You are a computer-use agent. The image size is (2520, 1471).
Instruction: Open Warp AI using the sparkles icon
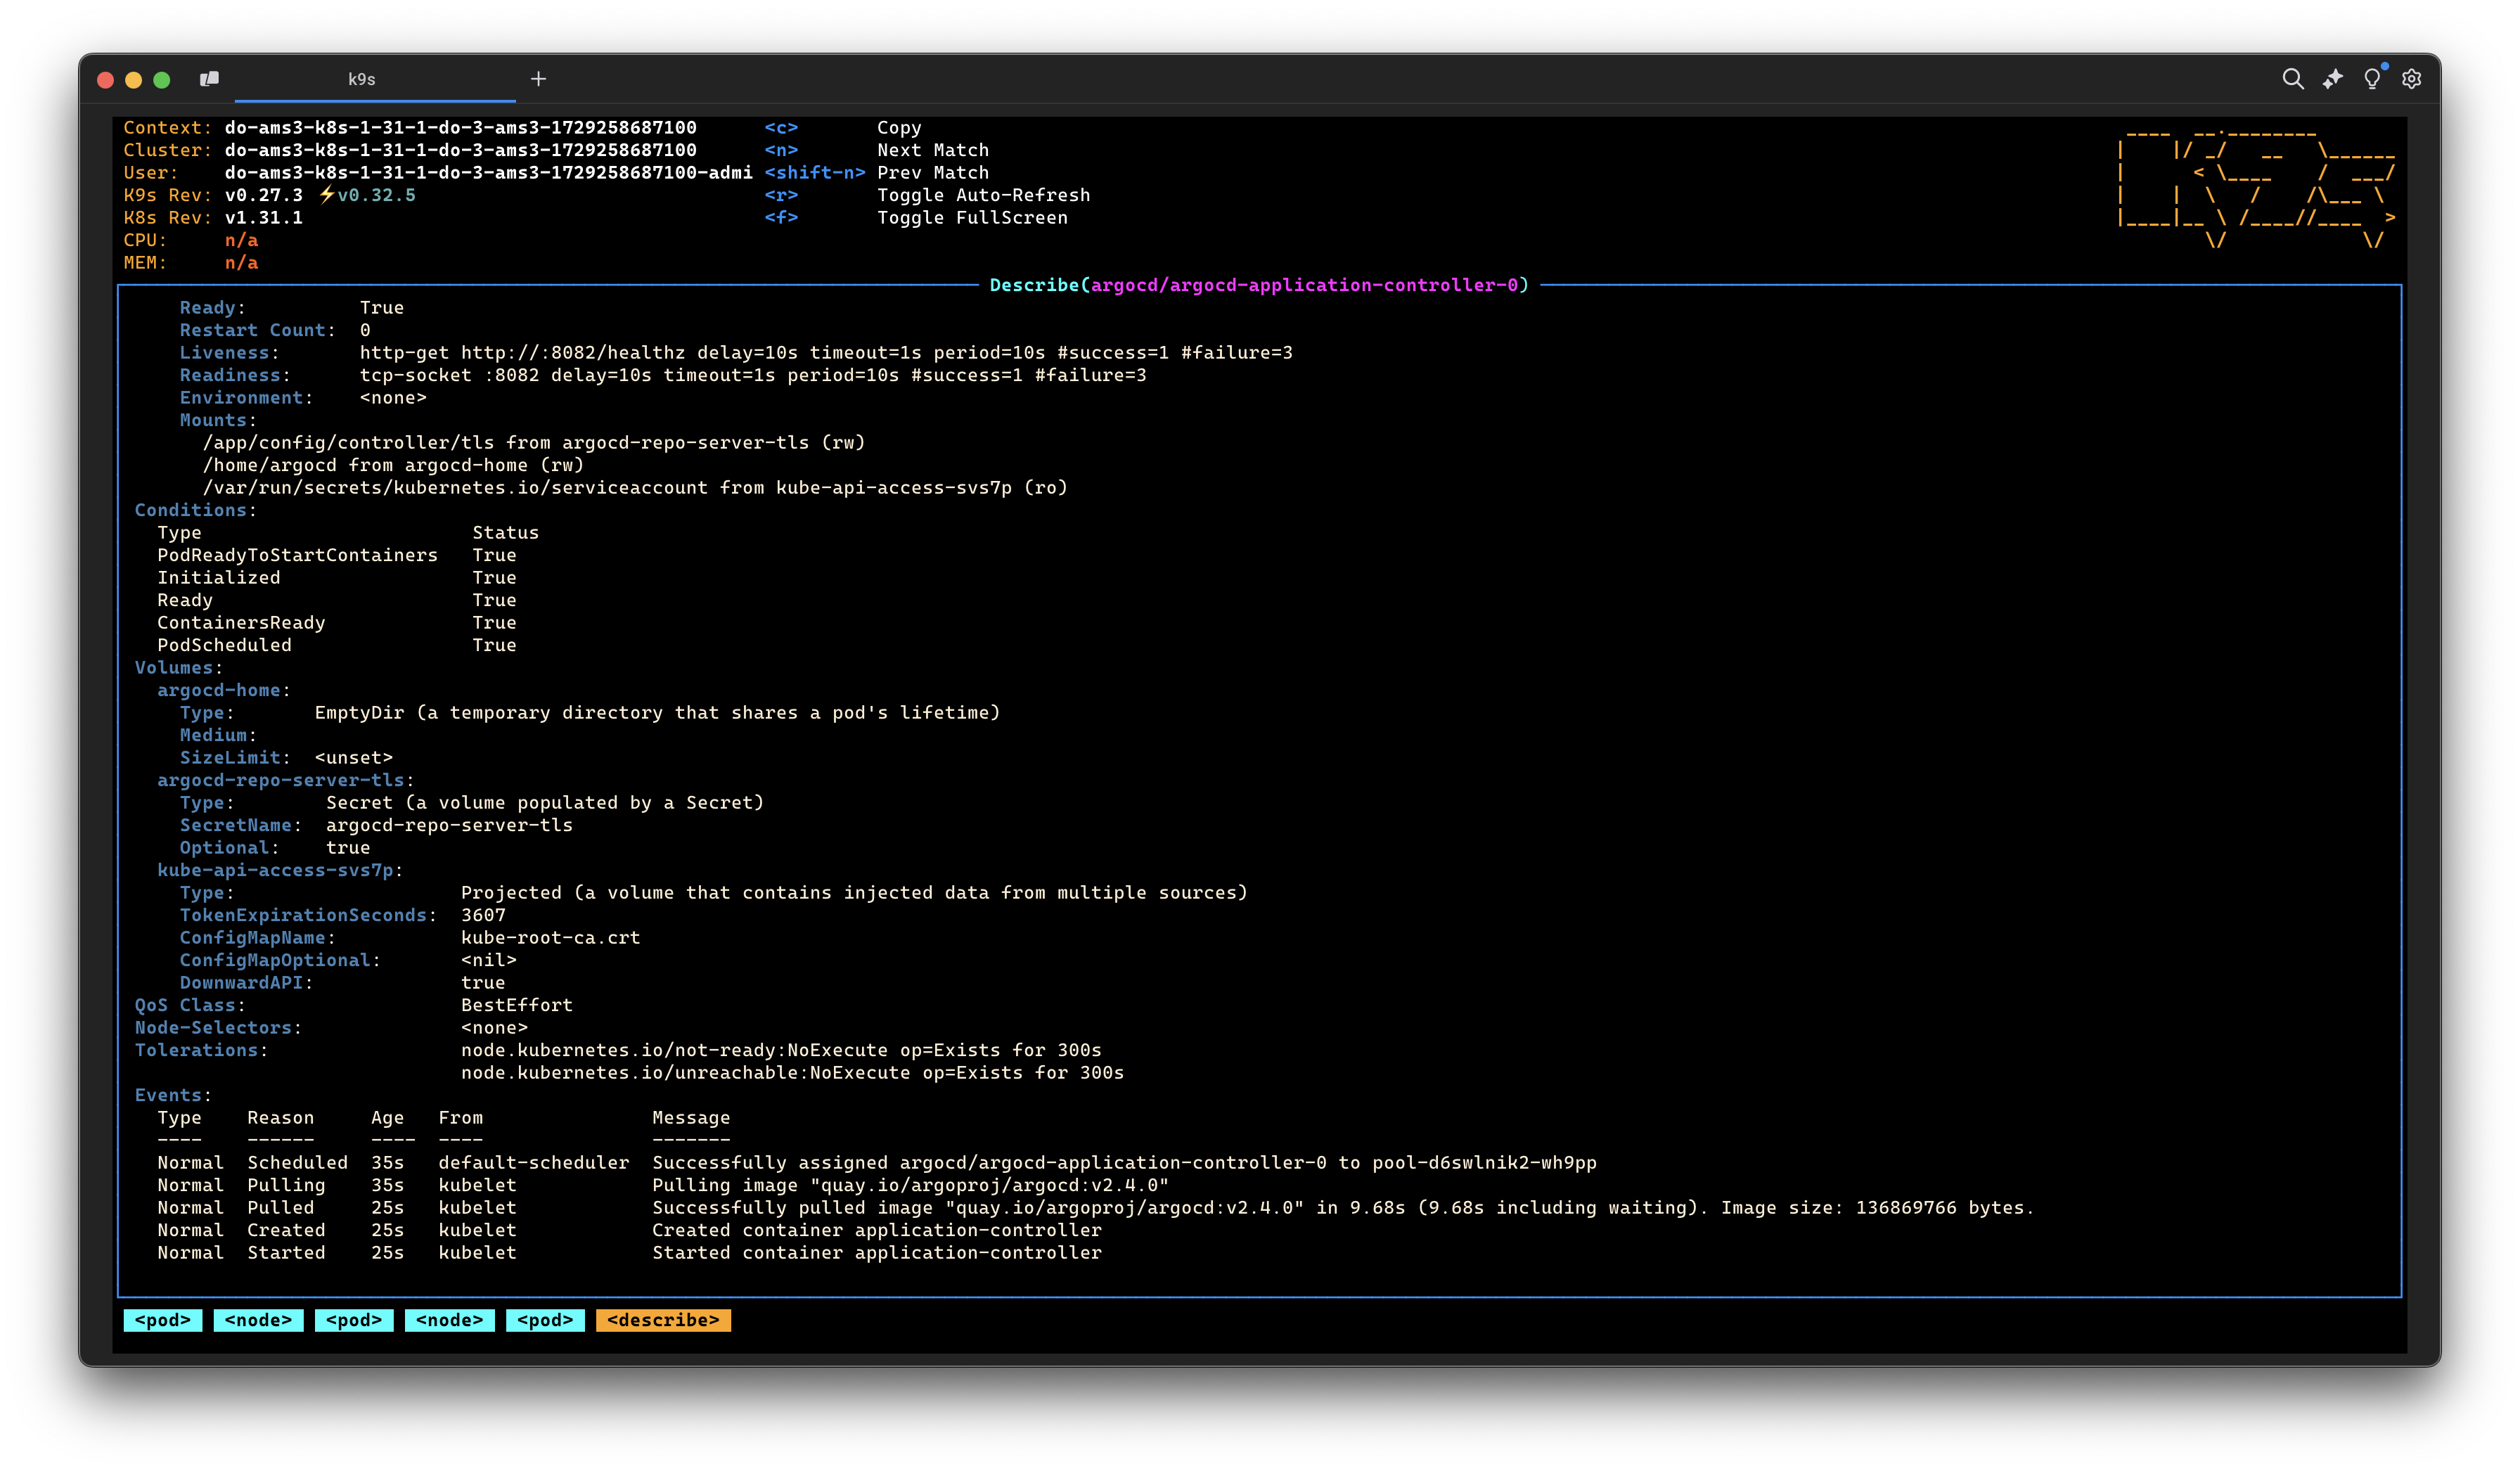(2332, 78)
